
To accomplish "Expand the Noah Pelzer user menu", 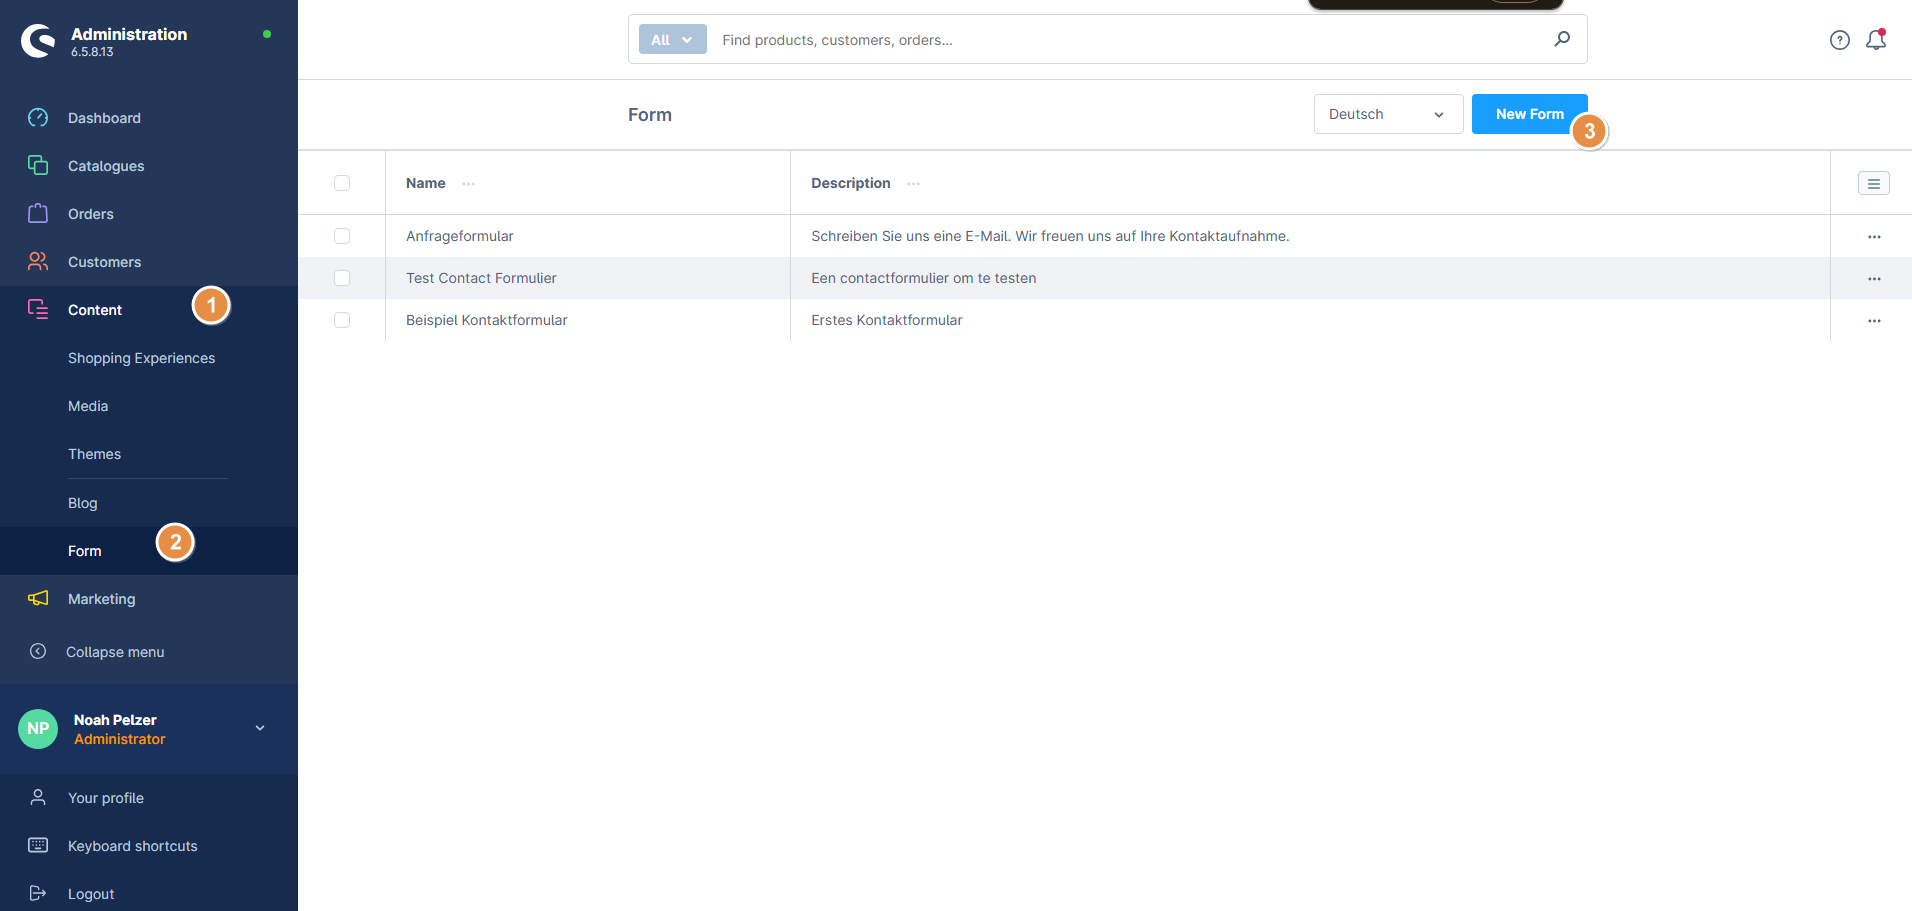I will pos(259,728).
